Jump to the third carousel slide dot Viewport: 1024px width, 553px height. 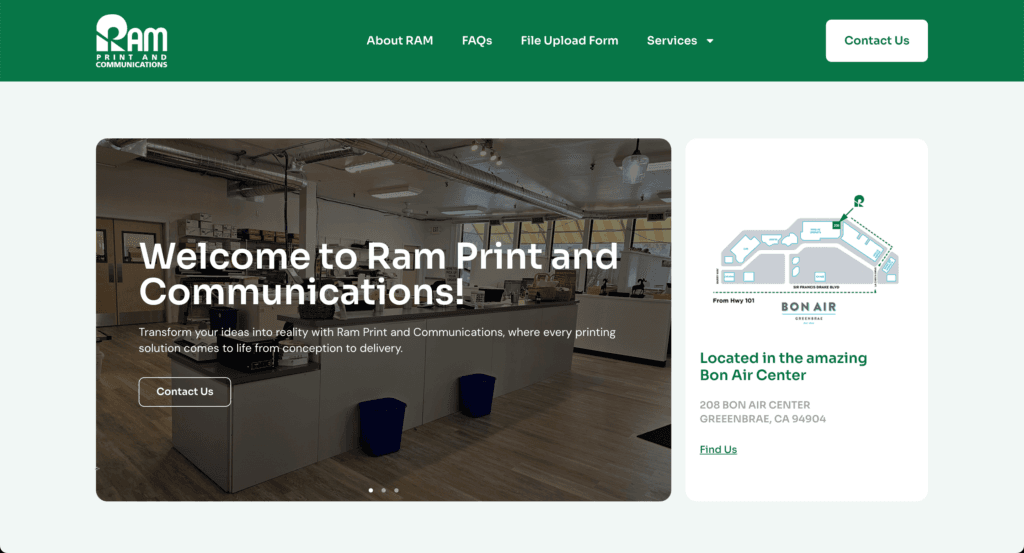(x=396, y=490)
